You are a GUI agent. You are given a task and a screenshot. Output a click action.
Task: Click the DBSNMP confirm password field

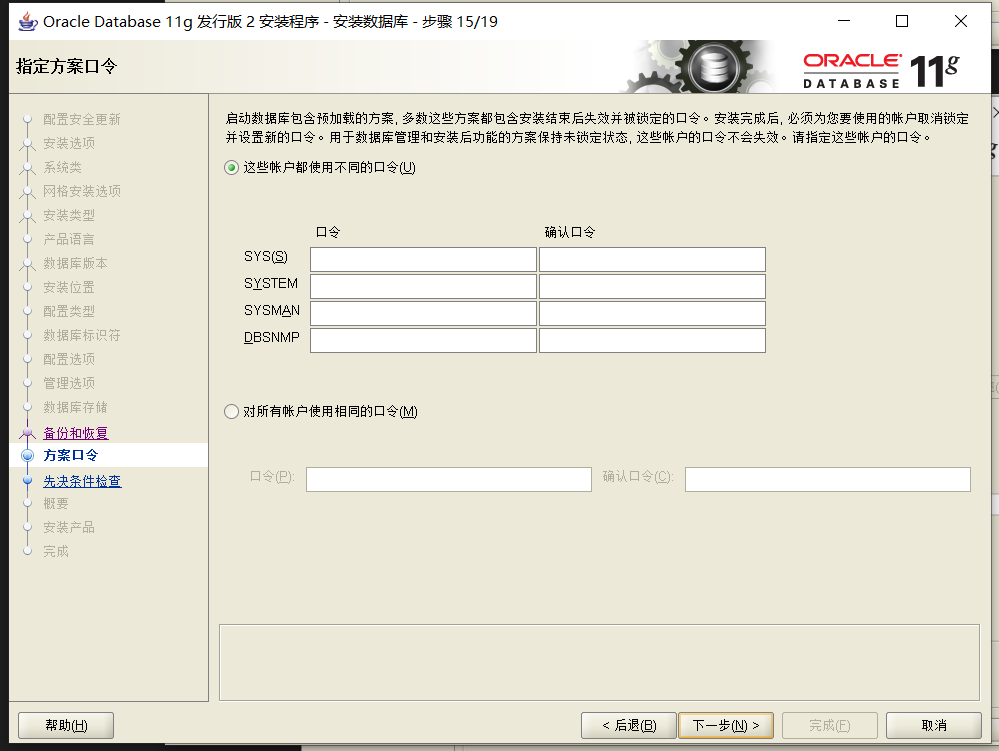tap(652, 341)
